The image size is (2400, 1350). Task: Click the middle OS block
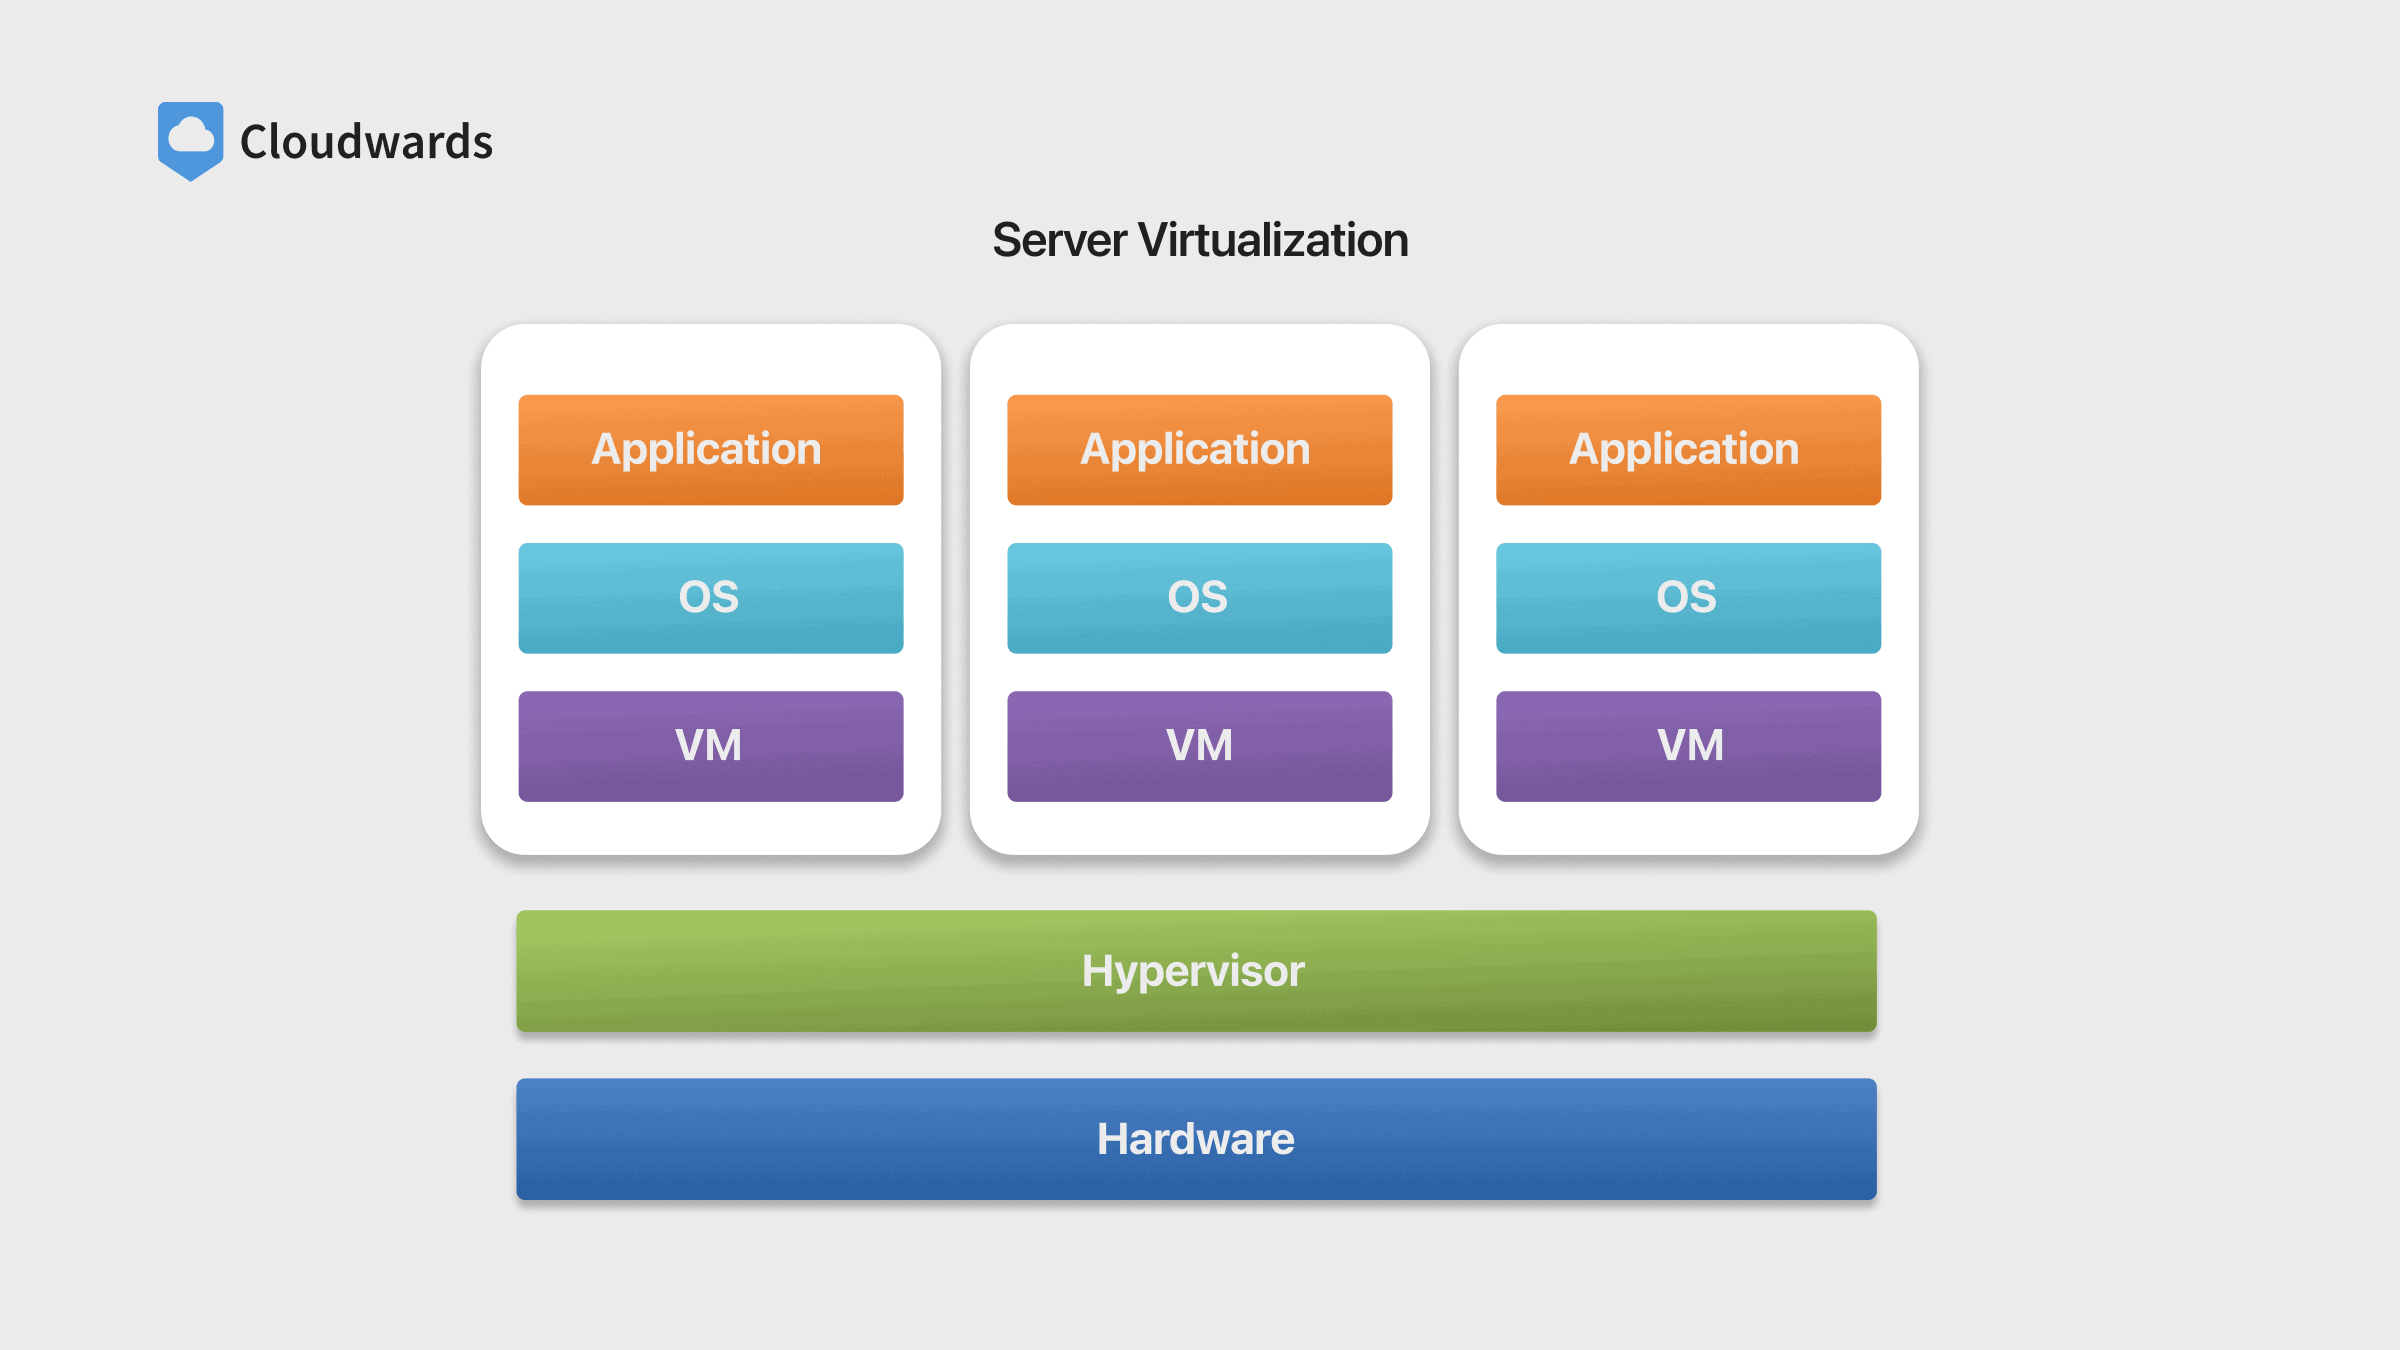(x=1199, y=598)
